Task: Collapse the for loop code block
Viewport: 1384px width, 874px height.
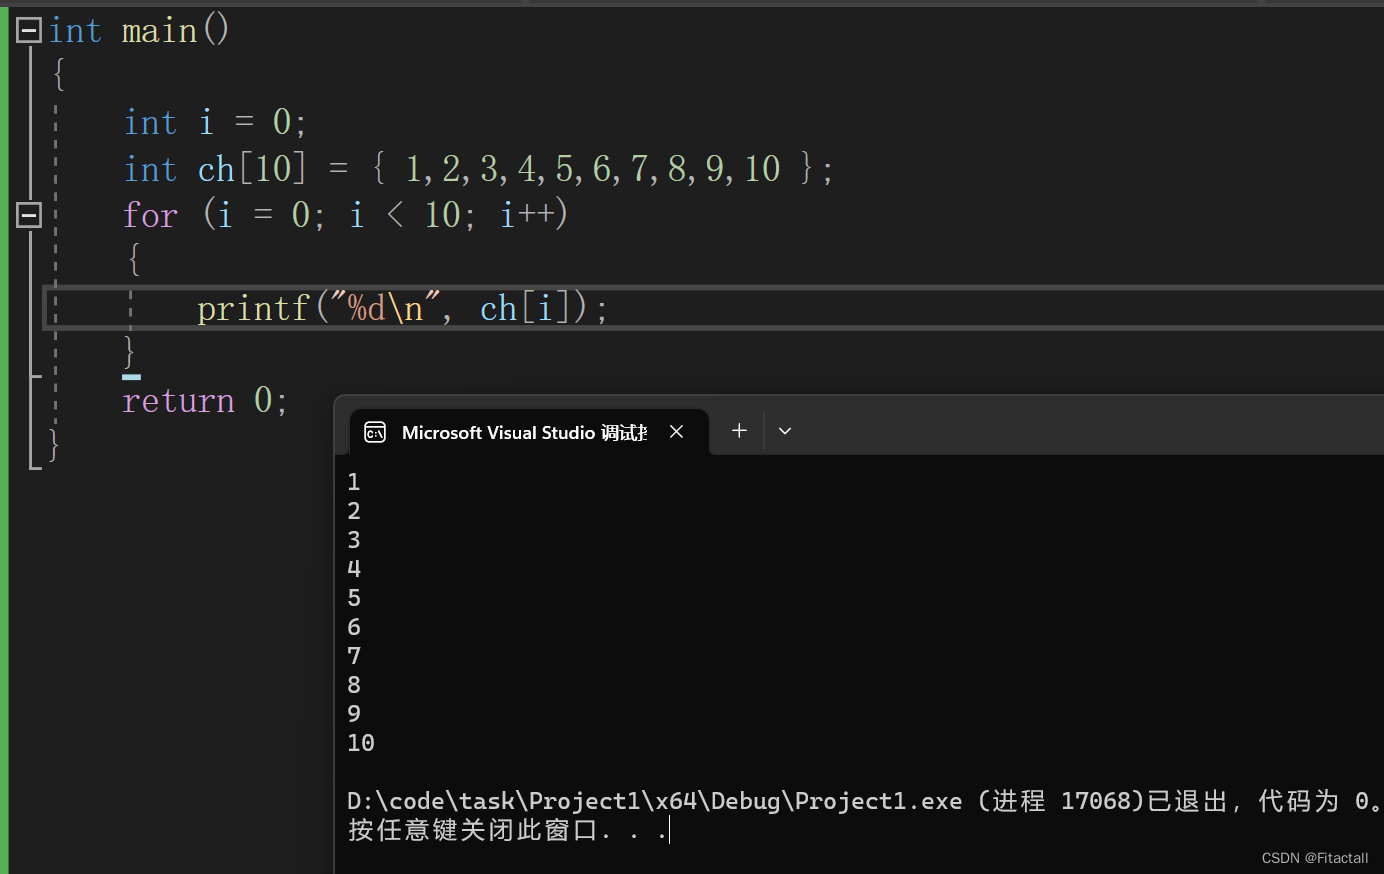Action: 29,215
